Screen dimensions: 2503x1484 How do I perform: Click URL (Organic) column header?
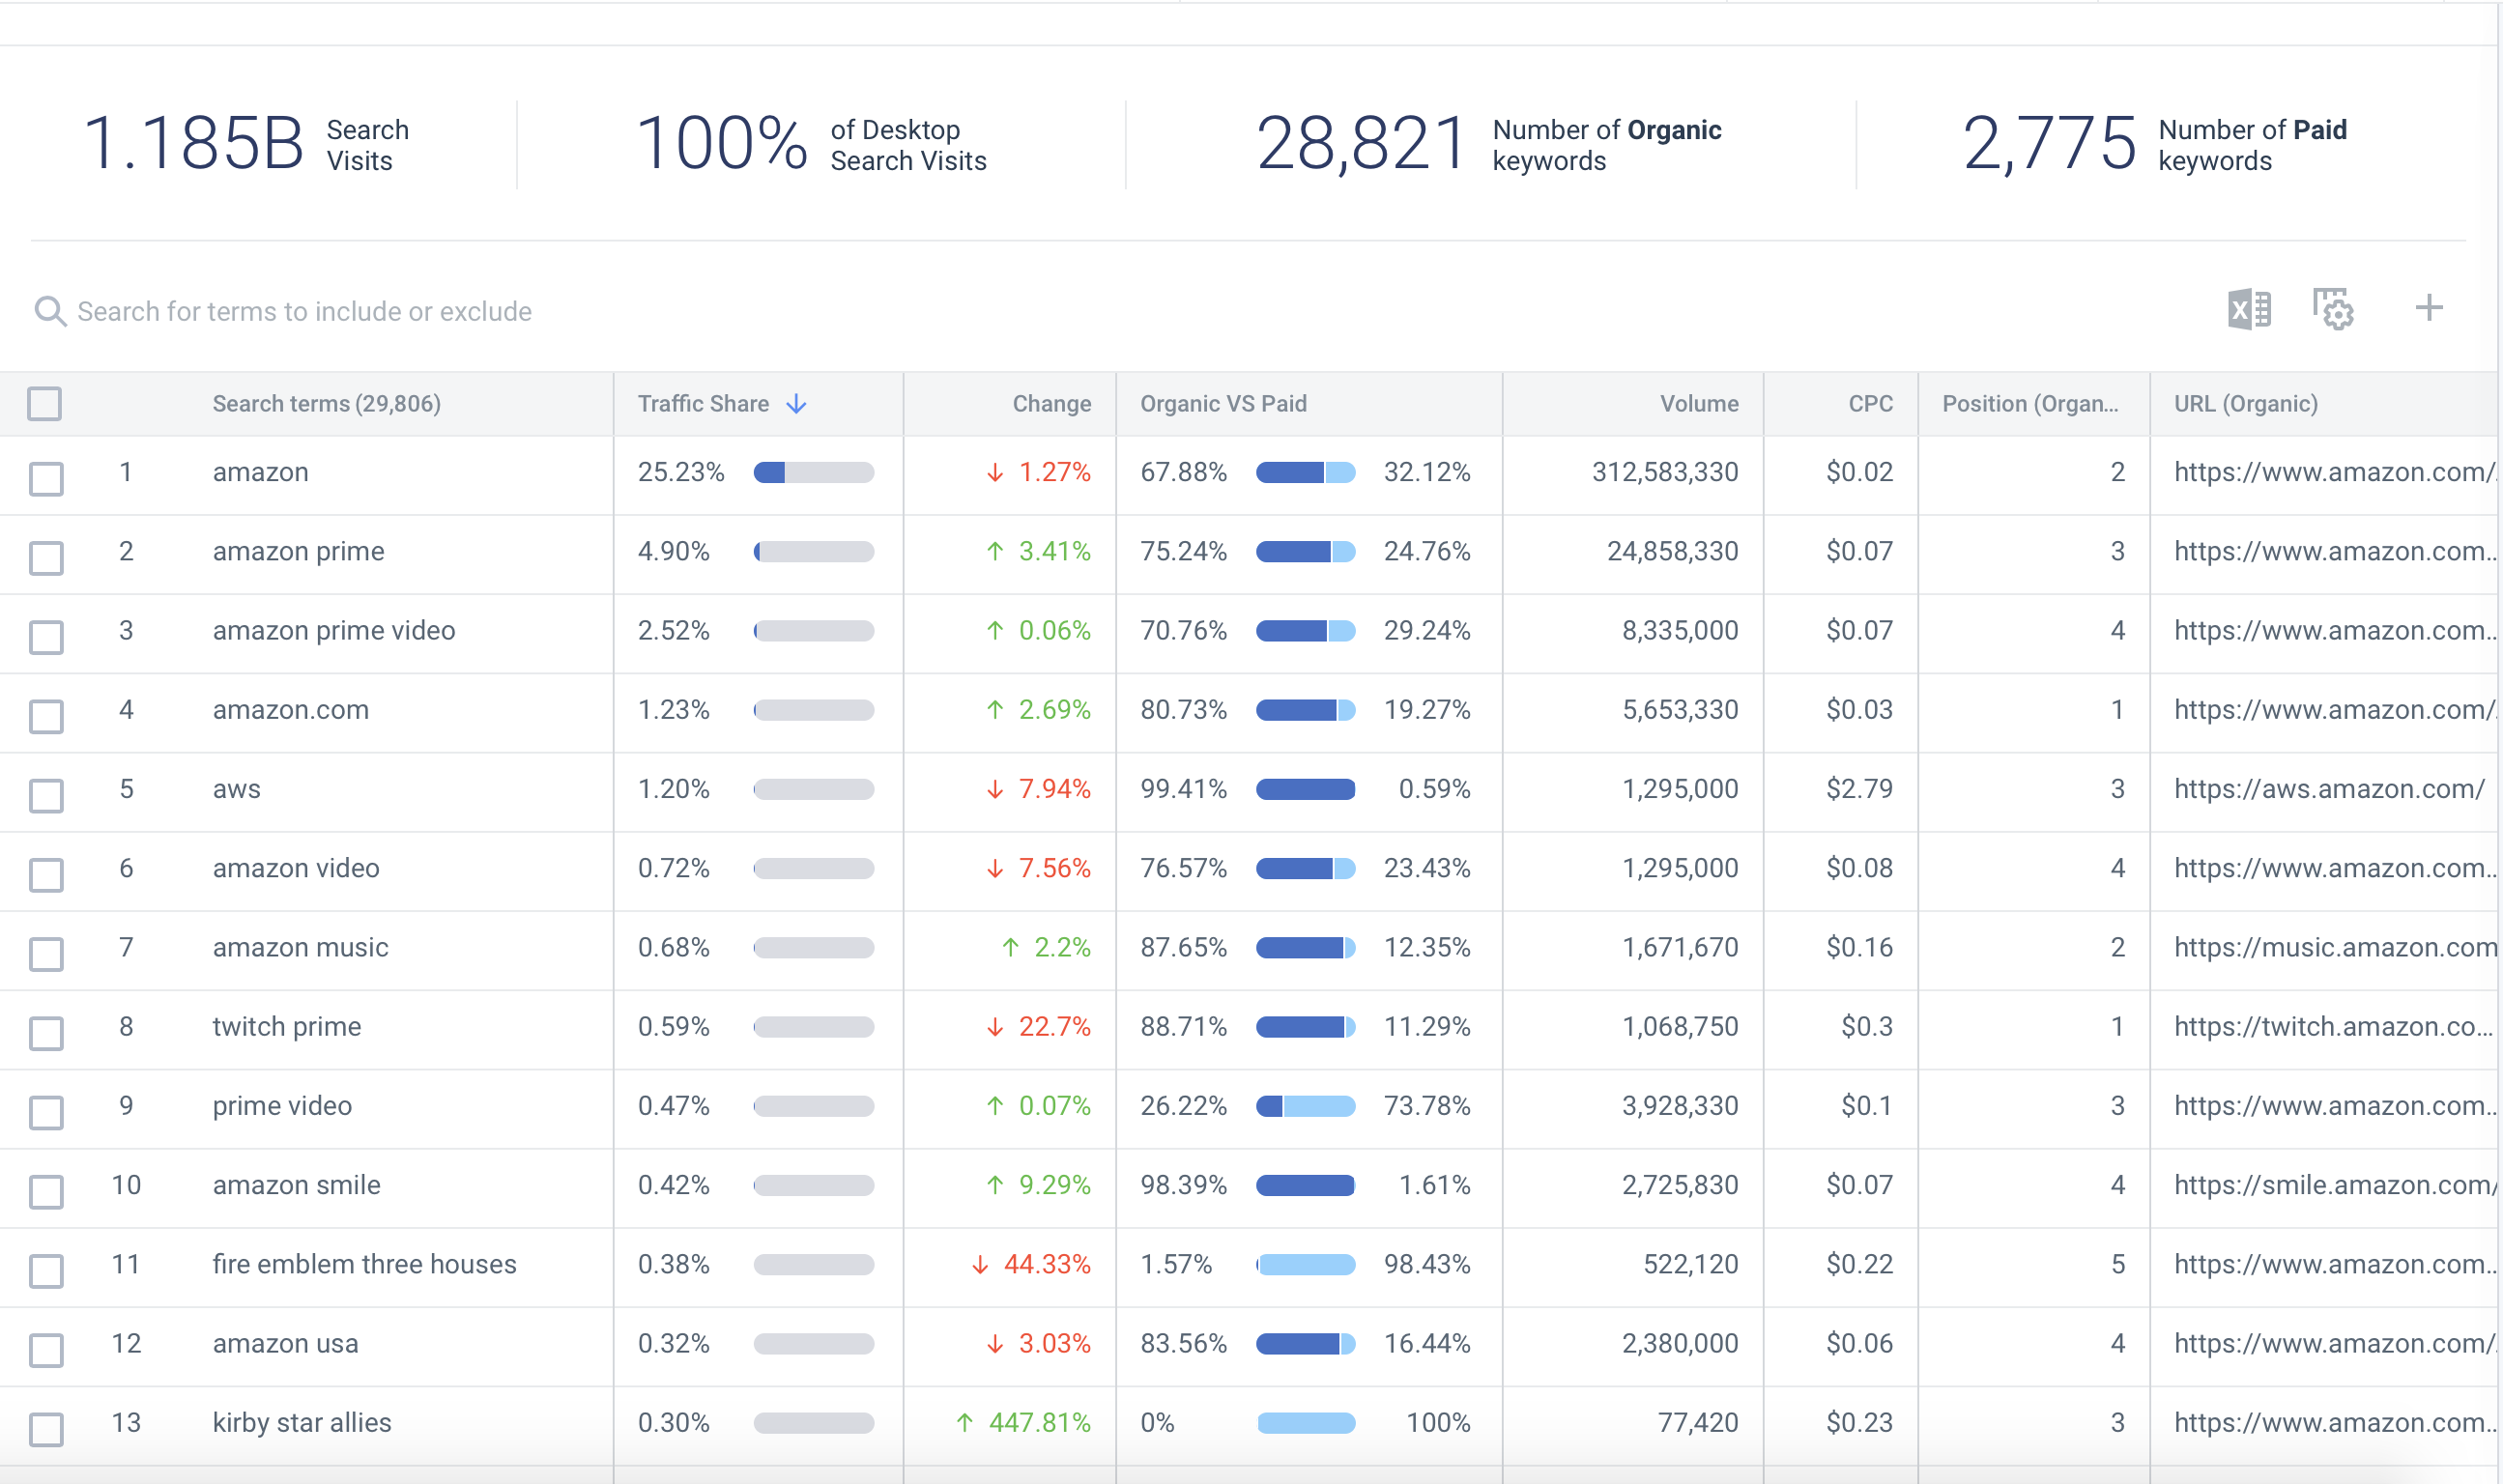click(x=2245, y=404)
